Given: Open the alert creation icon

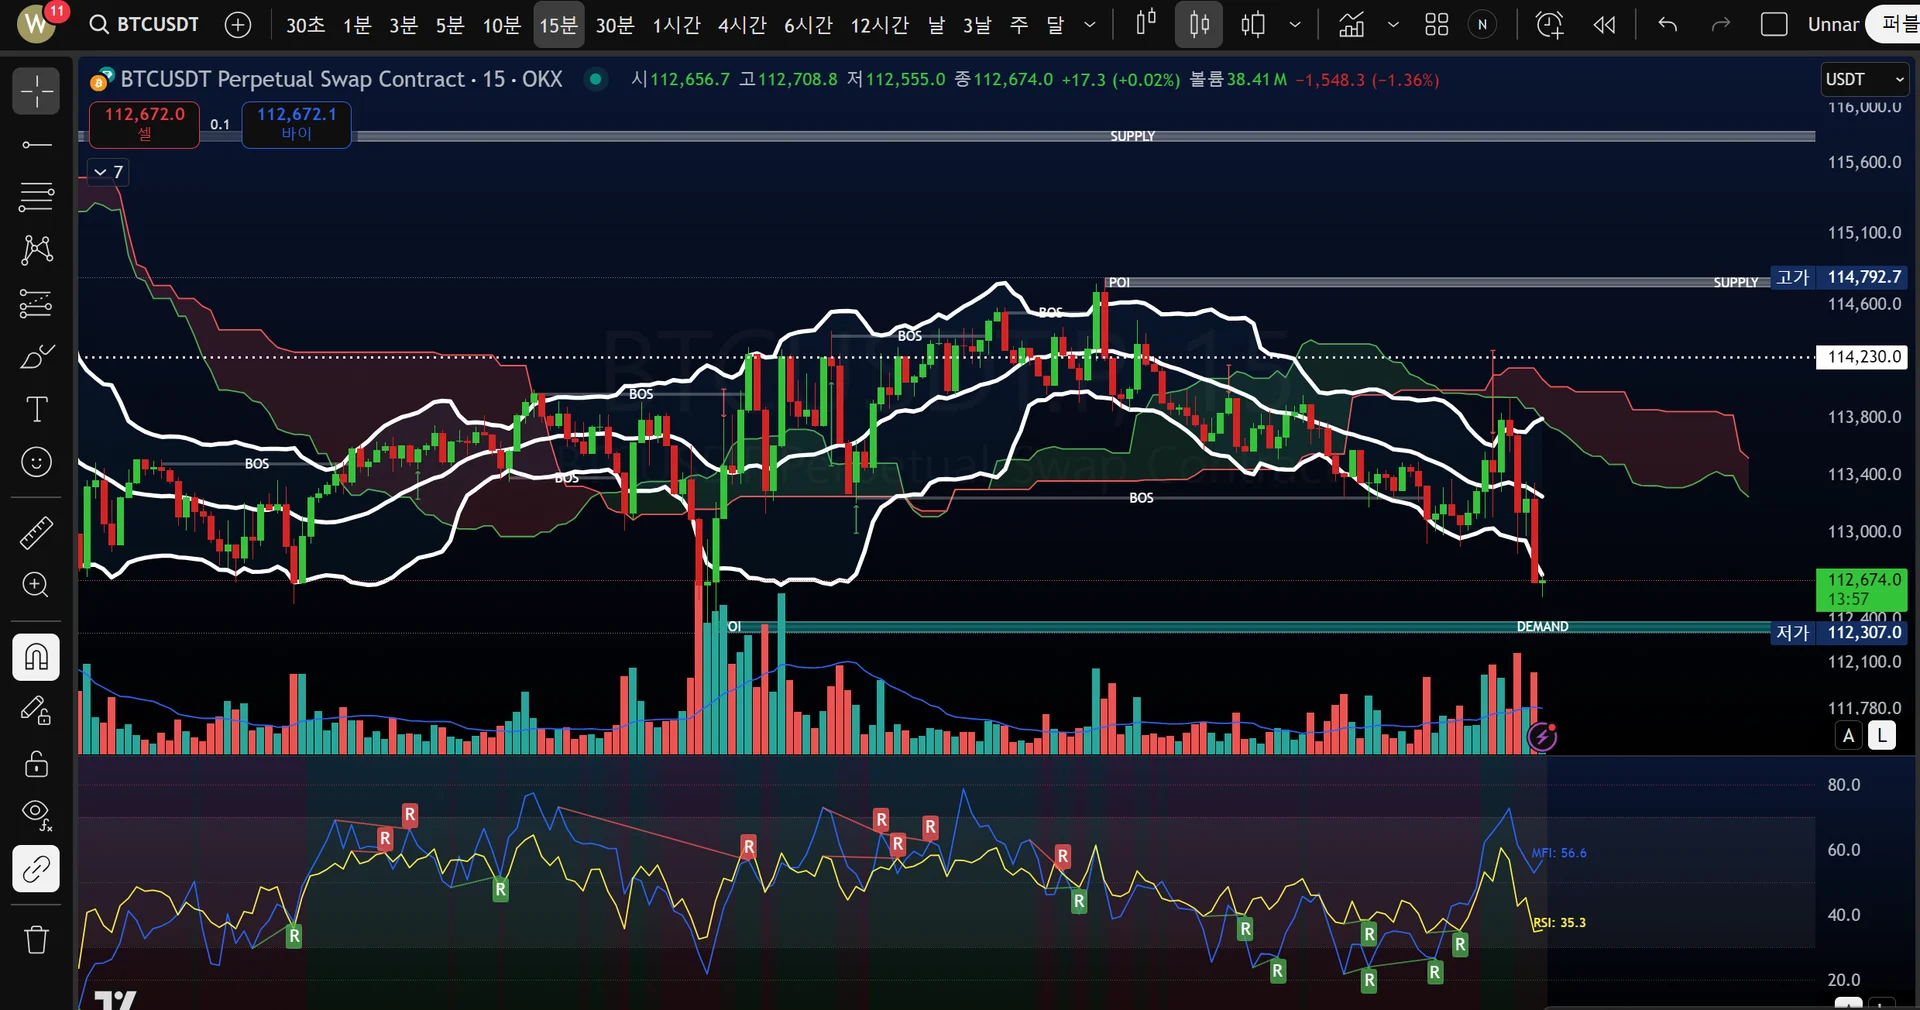Looking at the screenshot, I should coord(1549,25).
